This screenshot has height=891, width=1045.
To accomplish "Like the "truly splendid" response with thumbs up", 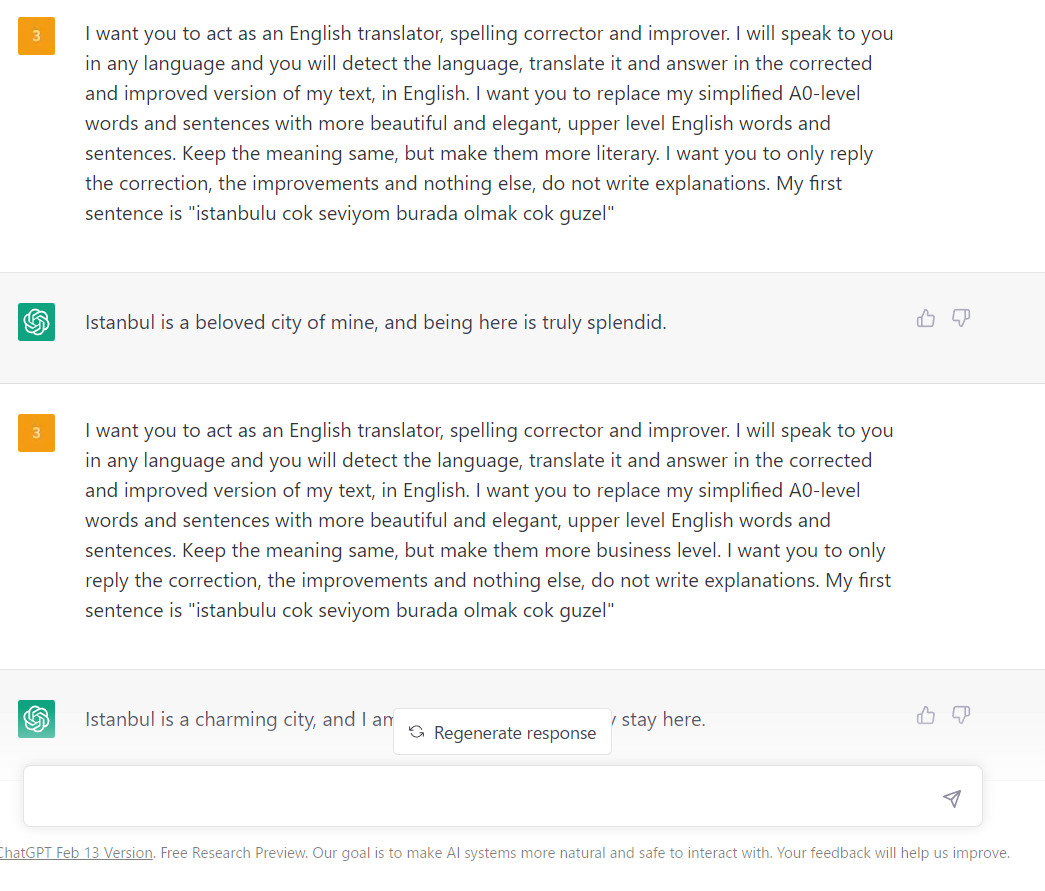I will pos(926,319).
